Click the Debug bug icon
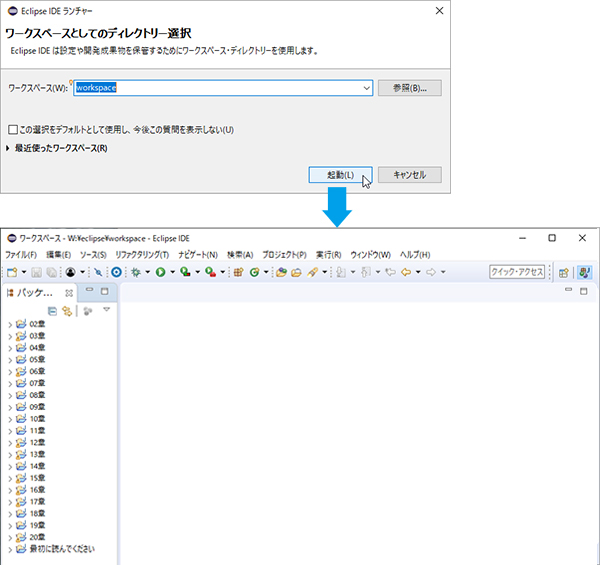This screenshot has height=565, width=600. tap(136, 272)
